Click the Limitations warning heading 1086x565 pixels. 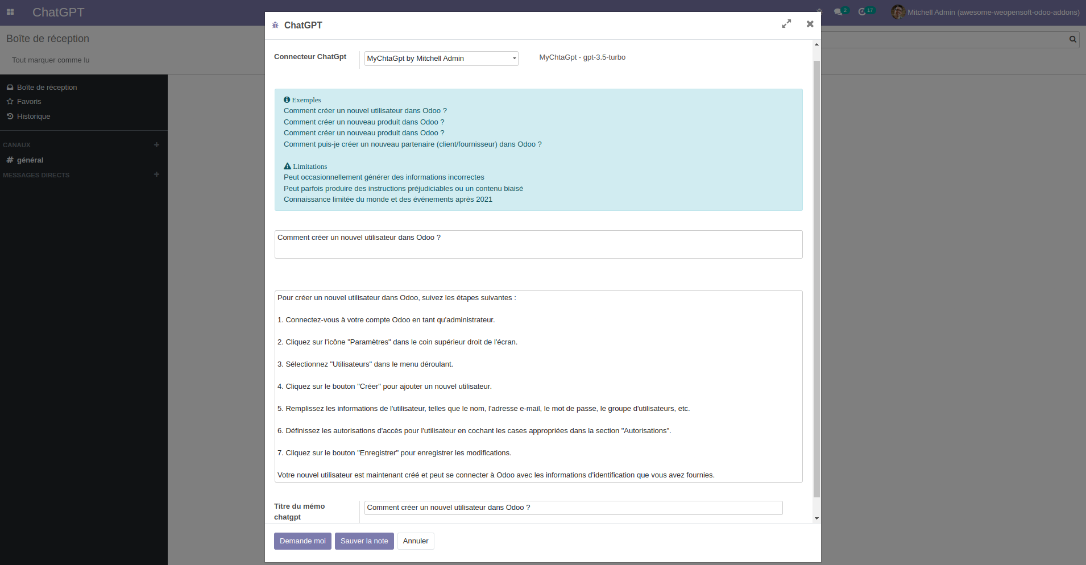pos(305,166)
